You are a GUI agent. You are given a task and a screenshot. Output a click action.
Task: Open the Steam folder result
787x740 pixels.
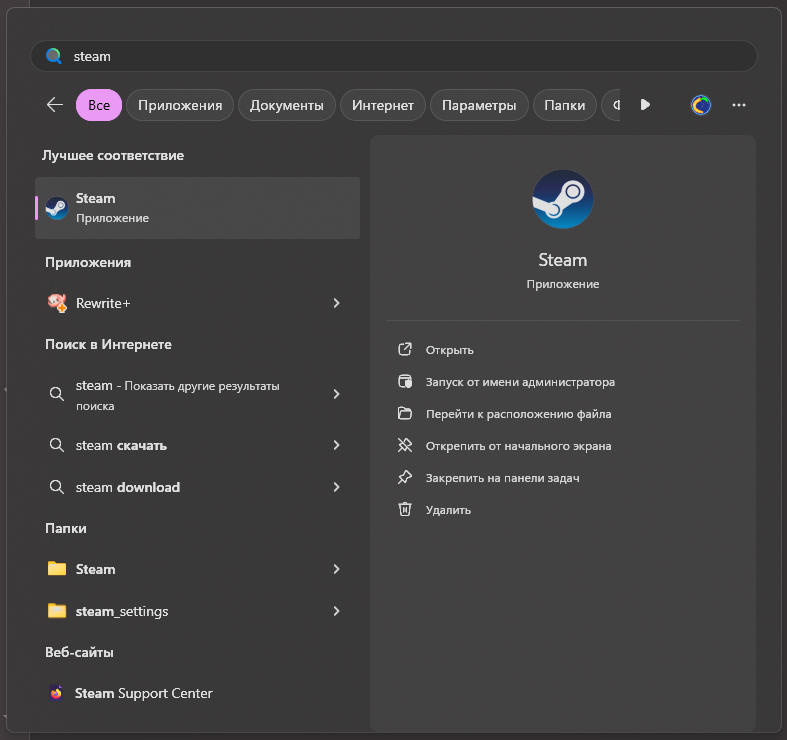197,569
